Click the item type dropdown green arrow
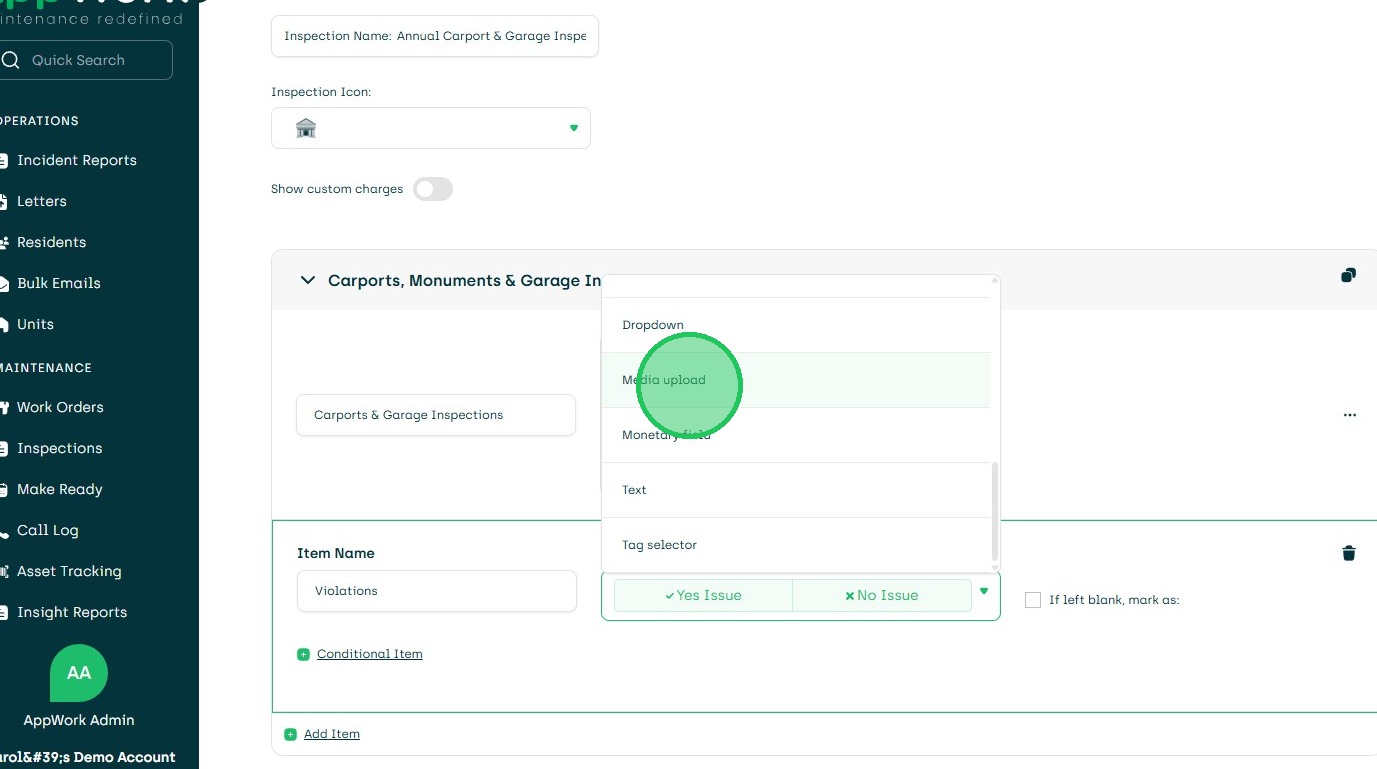The image size is (1377, 769). 984,592
